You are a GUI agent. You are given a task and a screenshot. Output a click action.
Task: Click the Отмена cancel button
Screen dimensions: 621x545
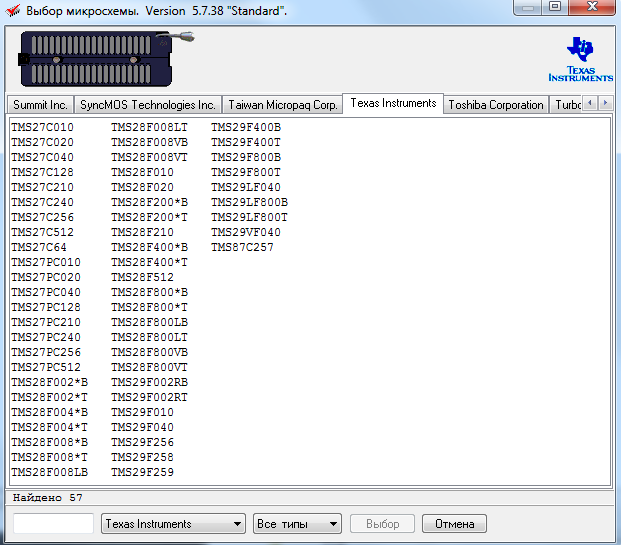click(x=454, y=524)
